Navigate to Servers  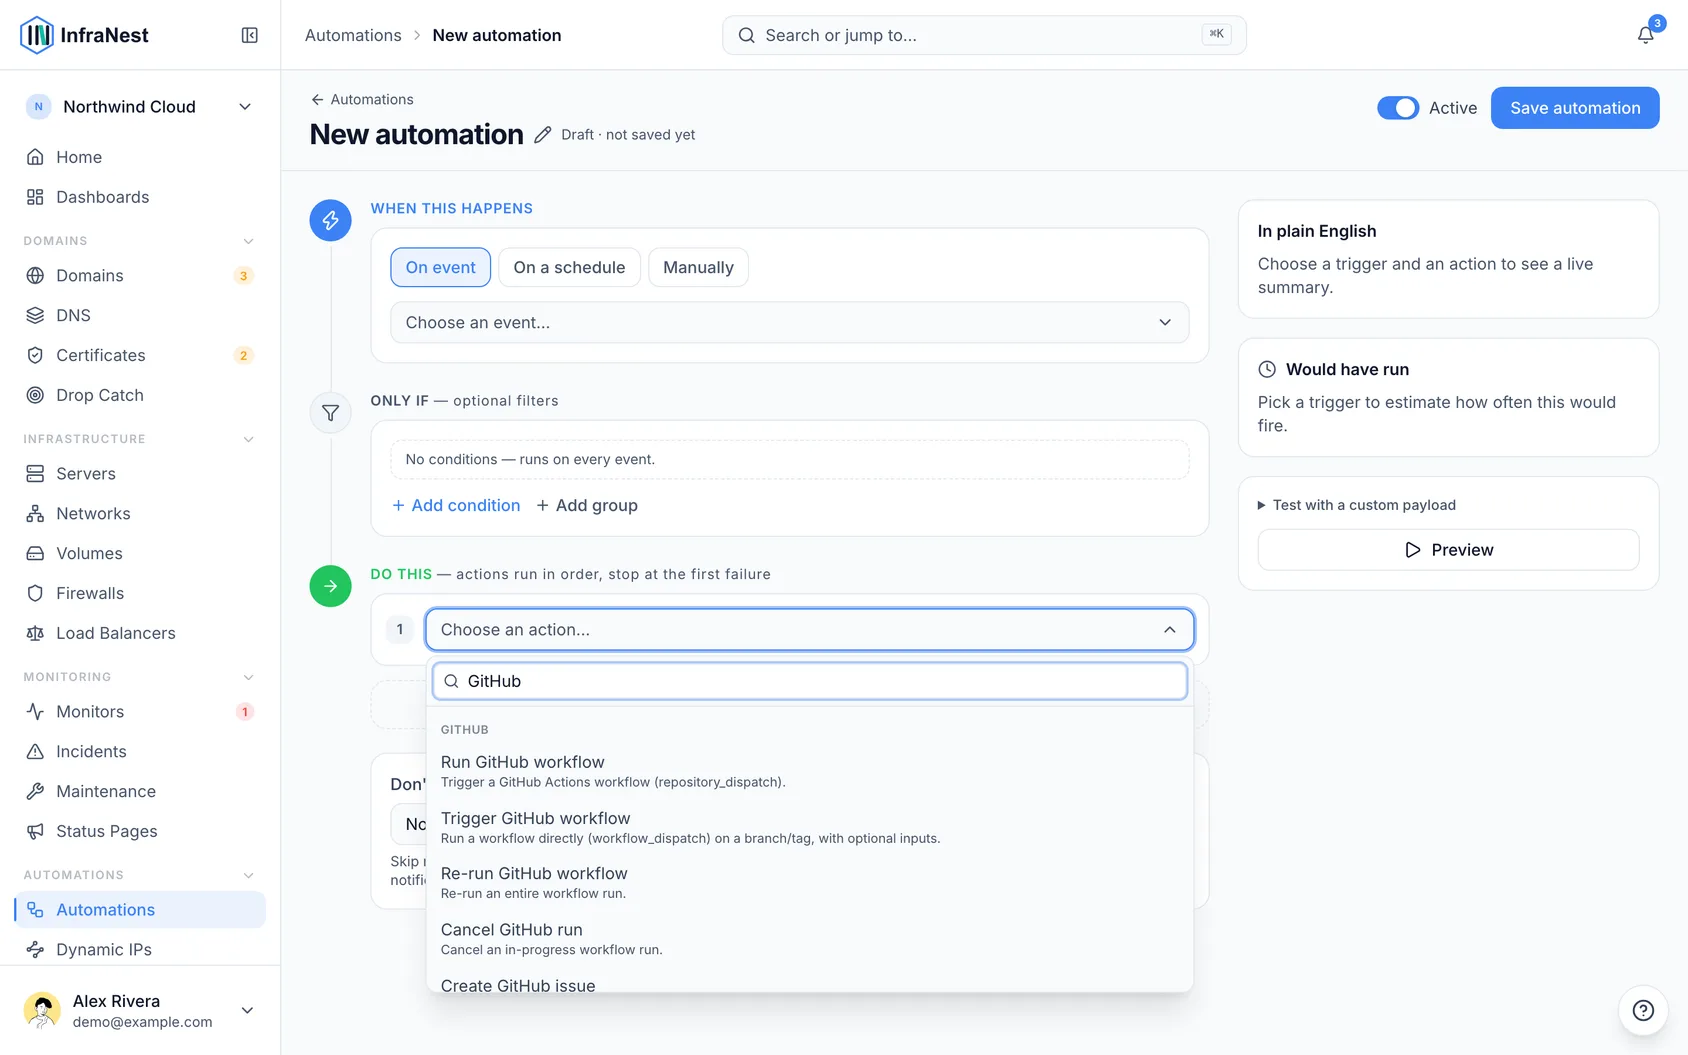click(140, 473)
